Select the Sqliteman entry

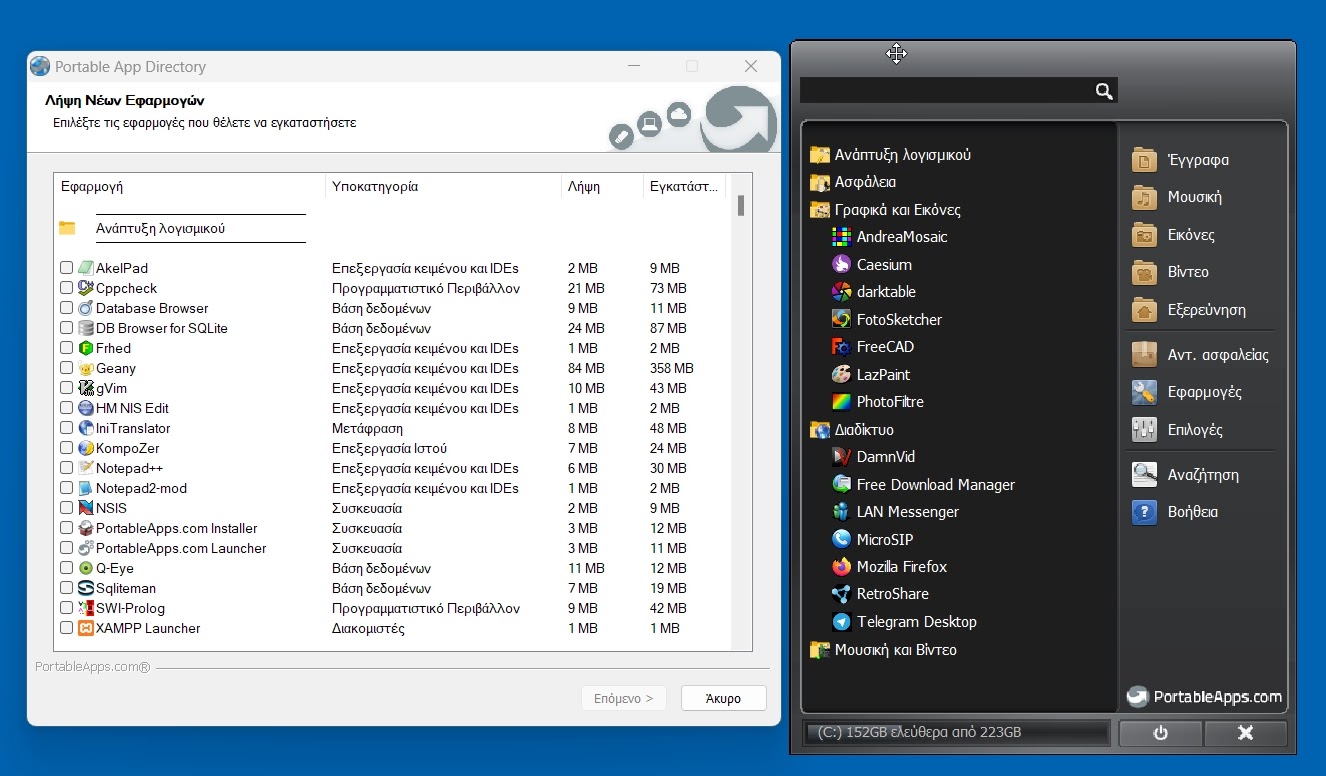coord(392,588)
